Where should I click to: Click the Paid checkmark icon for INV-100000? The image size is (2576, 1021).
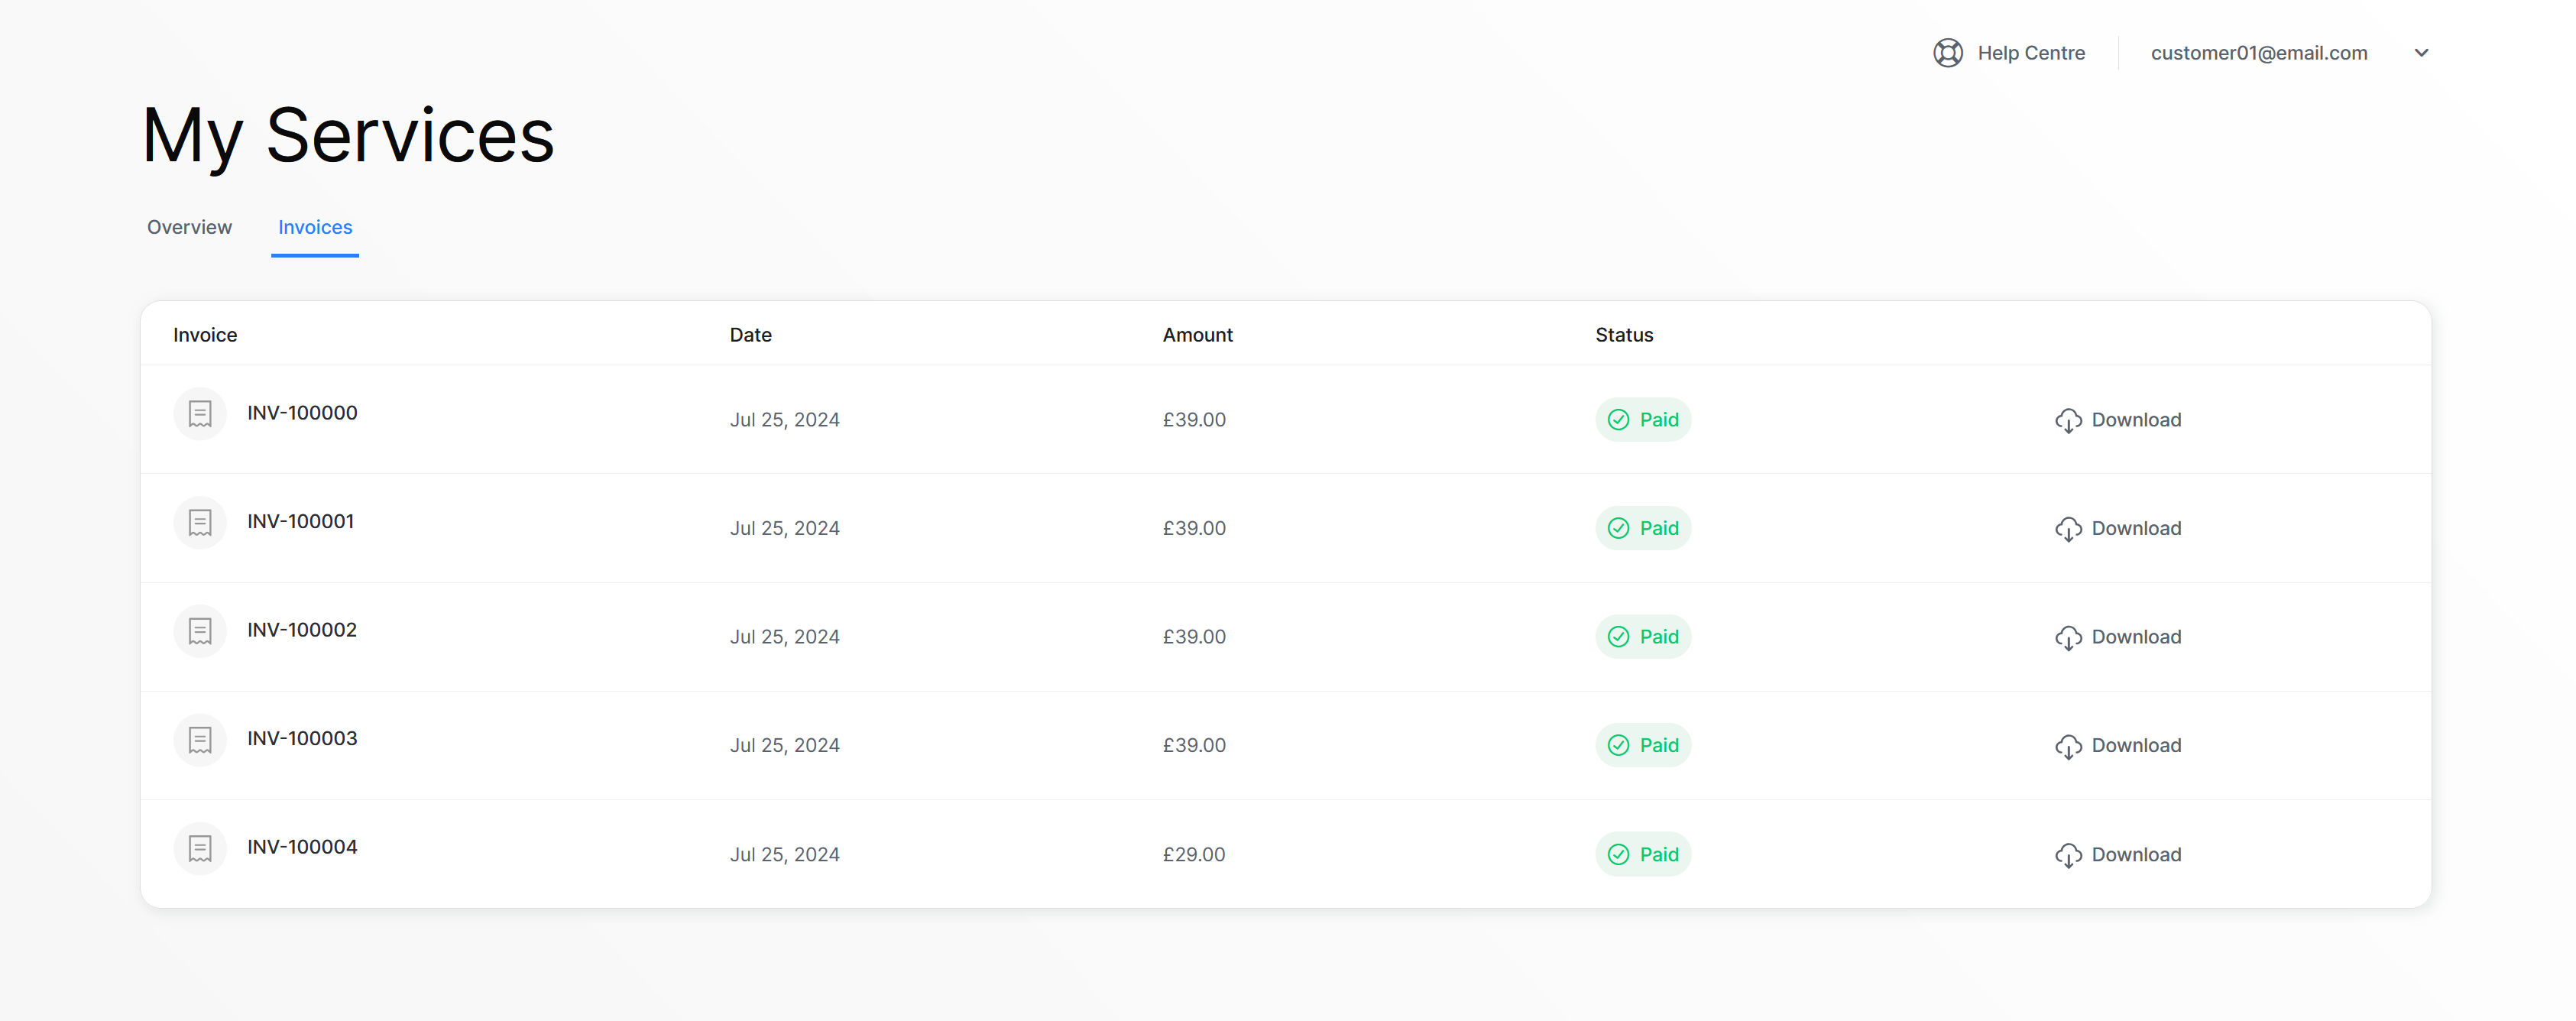pos(1618,420)
